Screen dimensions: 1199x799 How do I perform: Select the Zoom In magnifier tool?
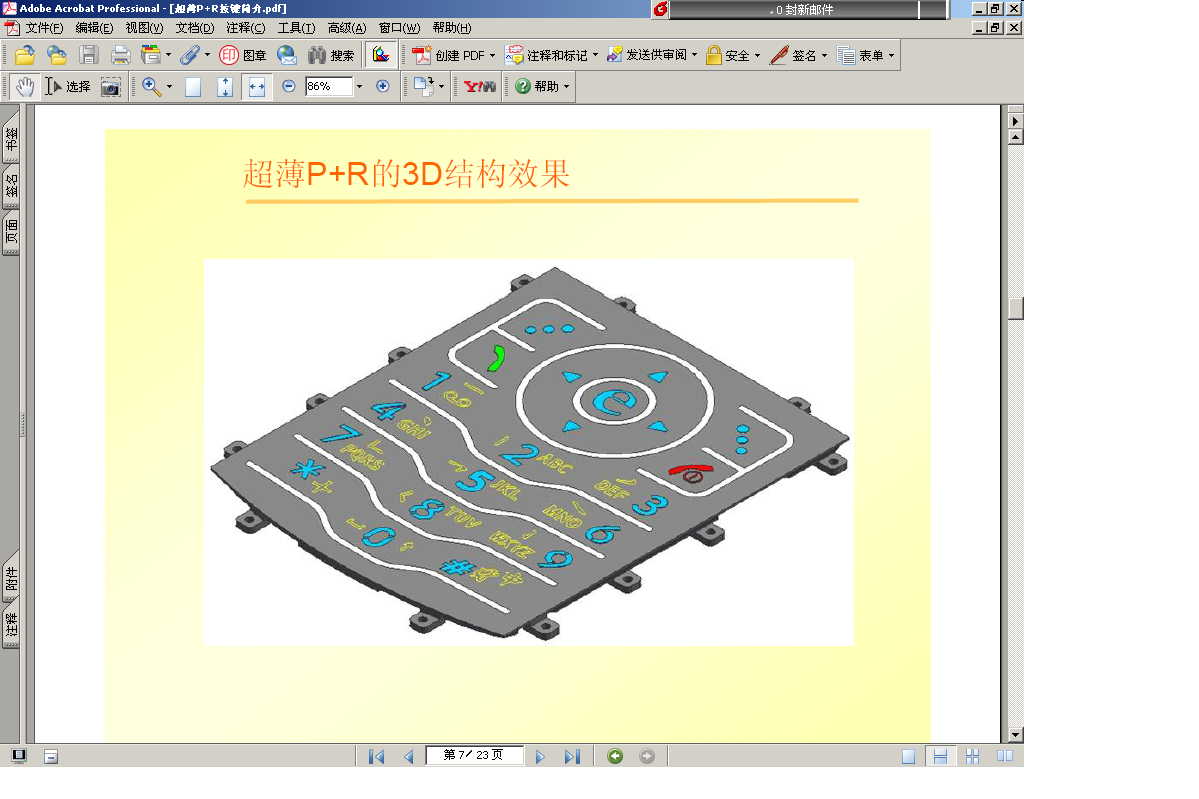pos(151,86)
